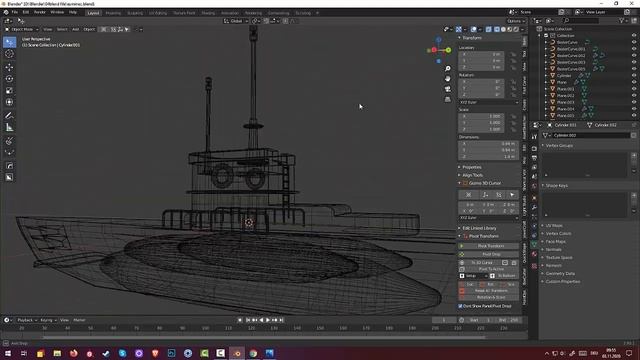Select the Select Box tool in toolbar
Viewport: 640px width, 360px height.
point(9,42)
